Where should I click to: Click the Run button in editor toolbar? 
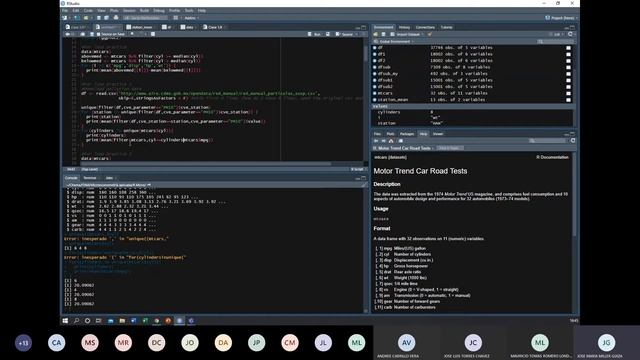tap(314, 34)
